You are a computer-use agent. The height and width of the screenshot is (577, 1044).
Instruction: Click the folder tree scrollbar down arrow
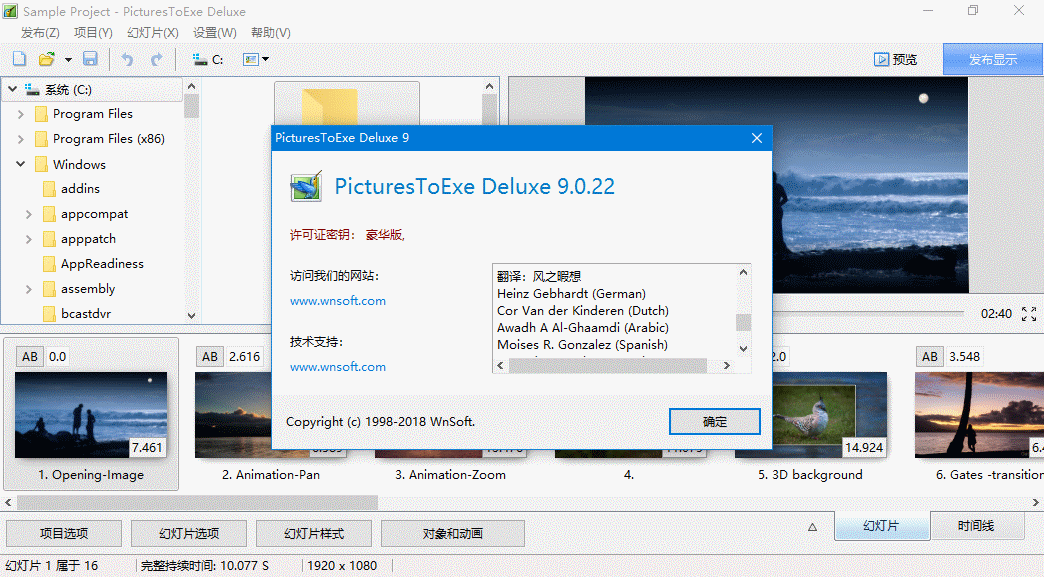coord(192,315)
